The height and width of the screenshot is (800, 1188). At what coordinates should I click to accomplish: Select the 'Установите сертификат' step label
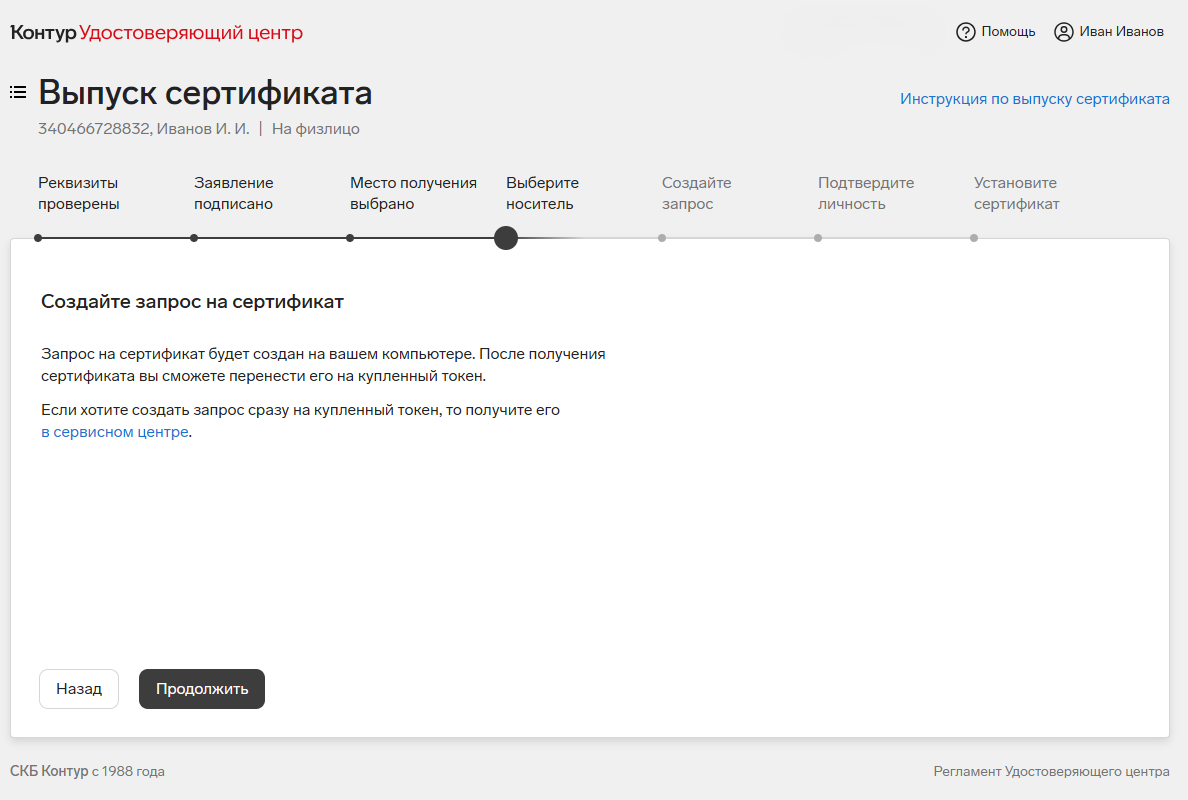click(x=1016, y=193)
